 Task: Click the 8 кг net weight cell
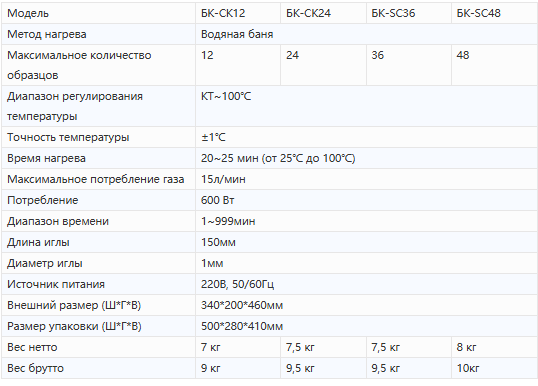tap(494, 347)
